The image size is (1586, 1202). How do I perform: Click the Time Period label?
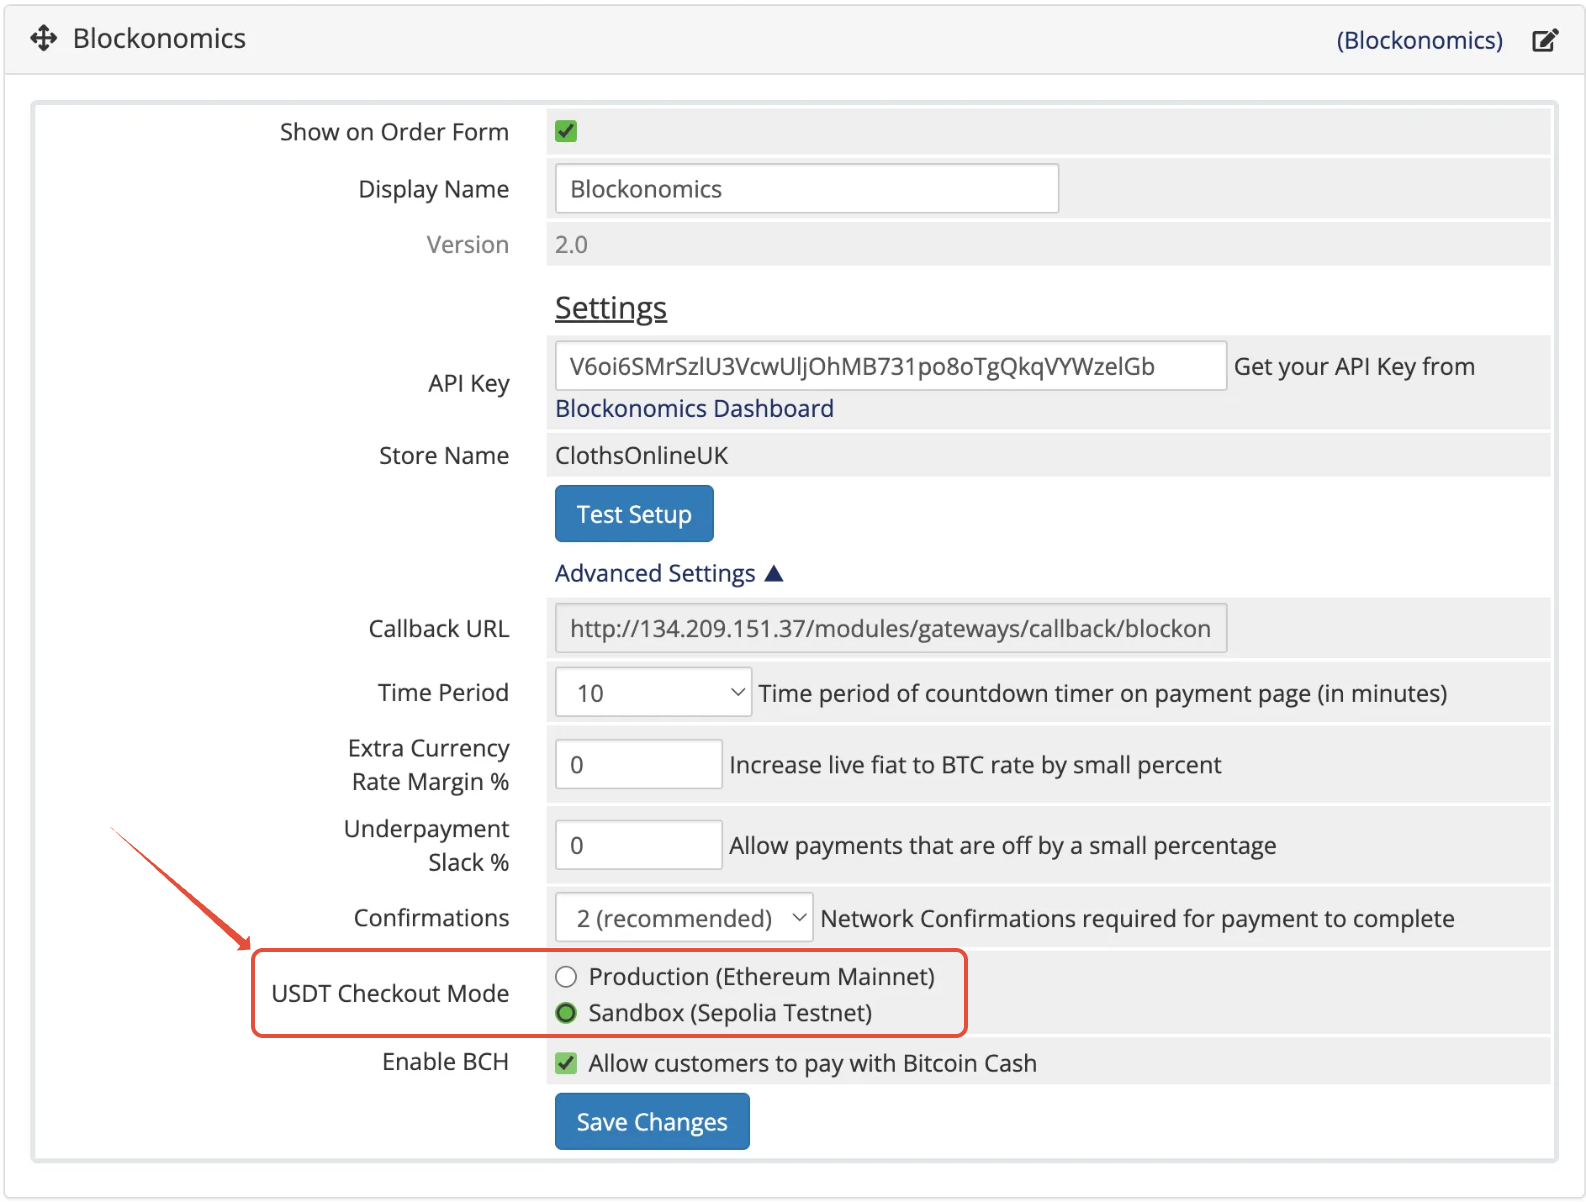(x=443, y=692)
